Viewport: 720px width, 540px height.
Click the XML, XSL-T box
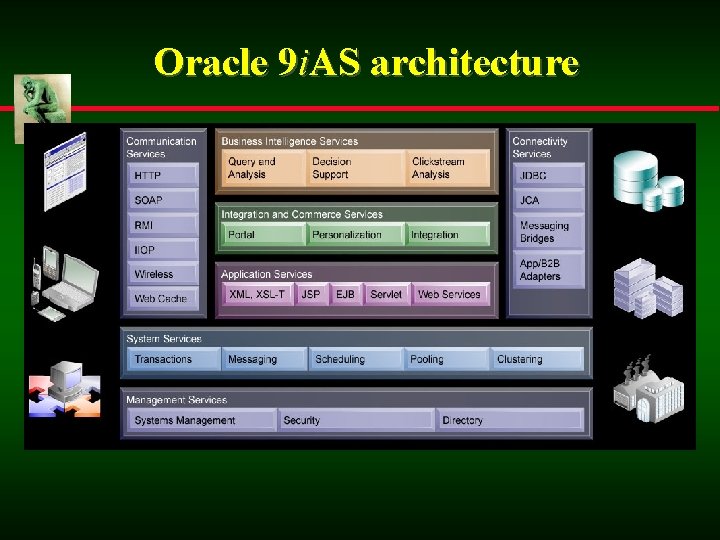pos(258,294)
